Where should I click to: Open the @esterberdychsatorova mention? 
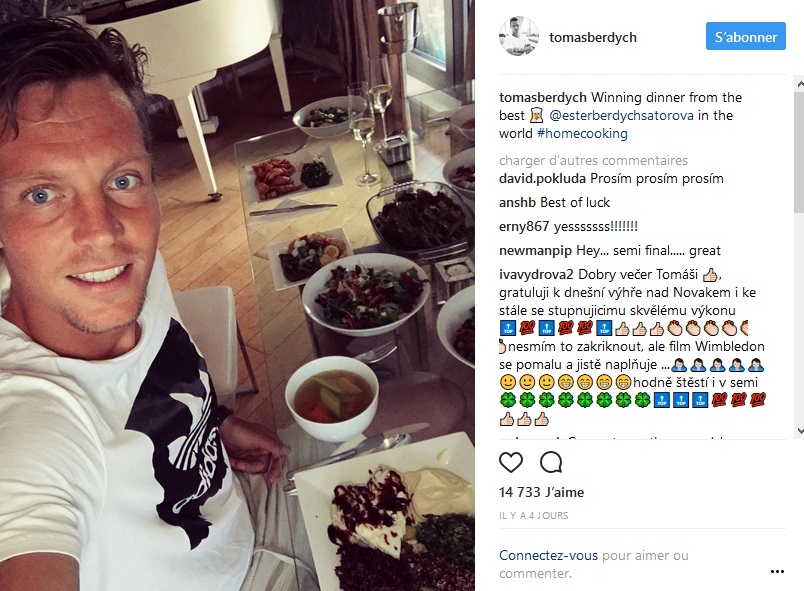pyautogui.click(x=621, y=115)
